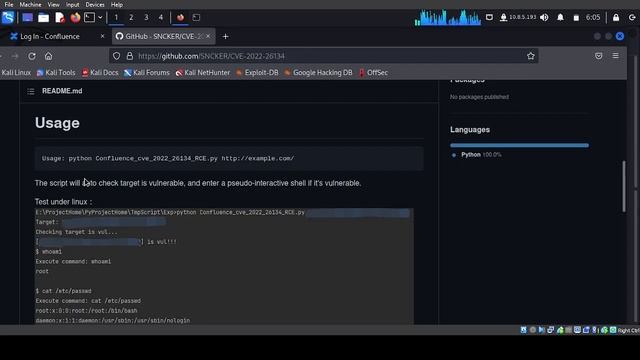Click the 6:05 panel clock
This screenshot has height=360, width=640.
coord(593,18)
